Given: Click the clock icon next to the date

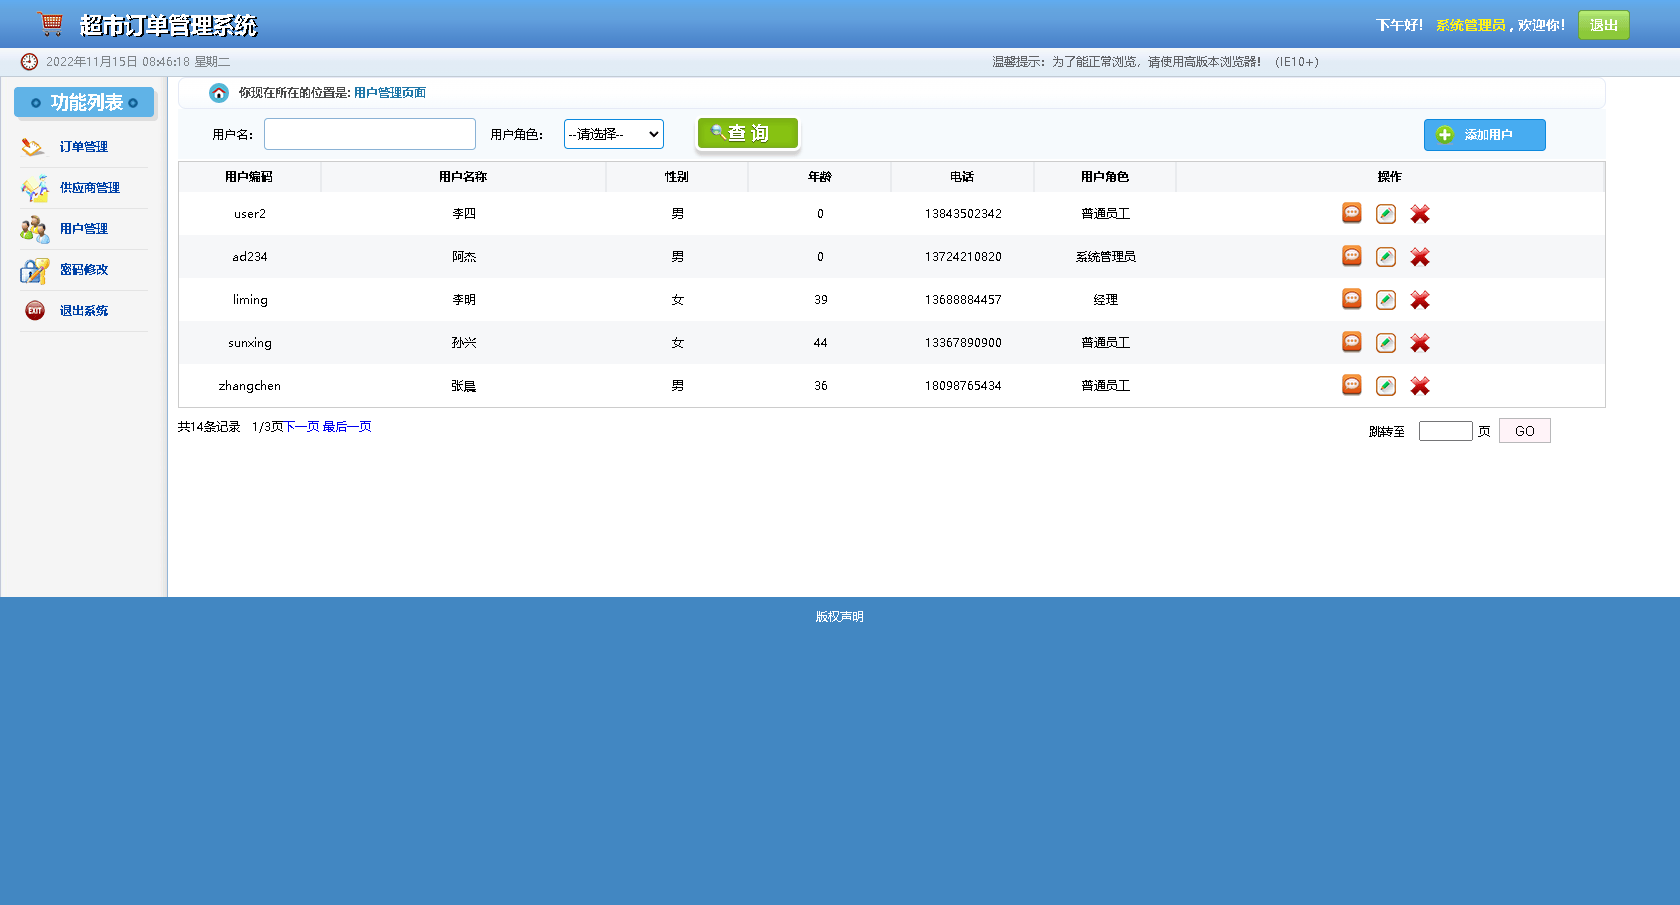Looking at the screenshot, I should [x=28, y=61].
